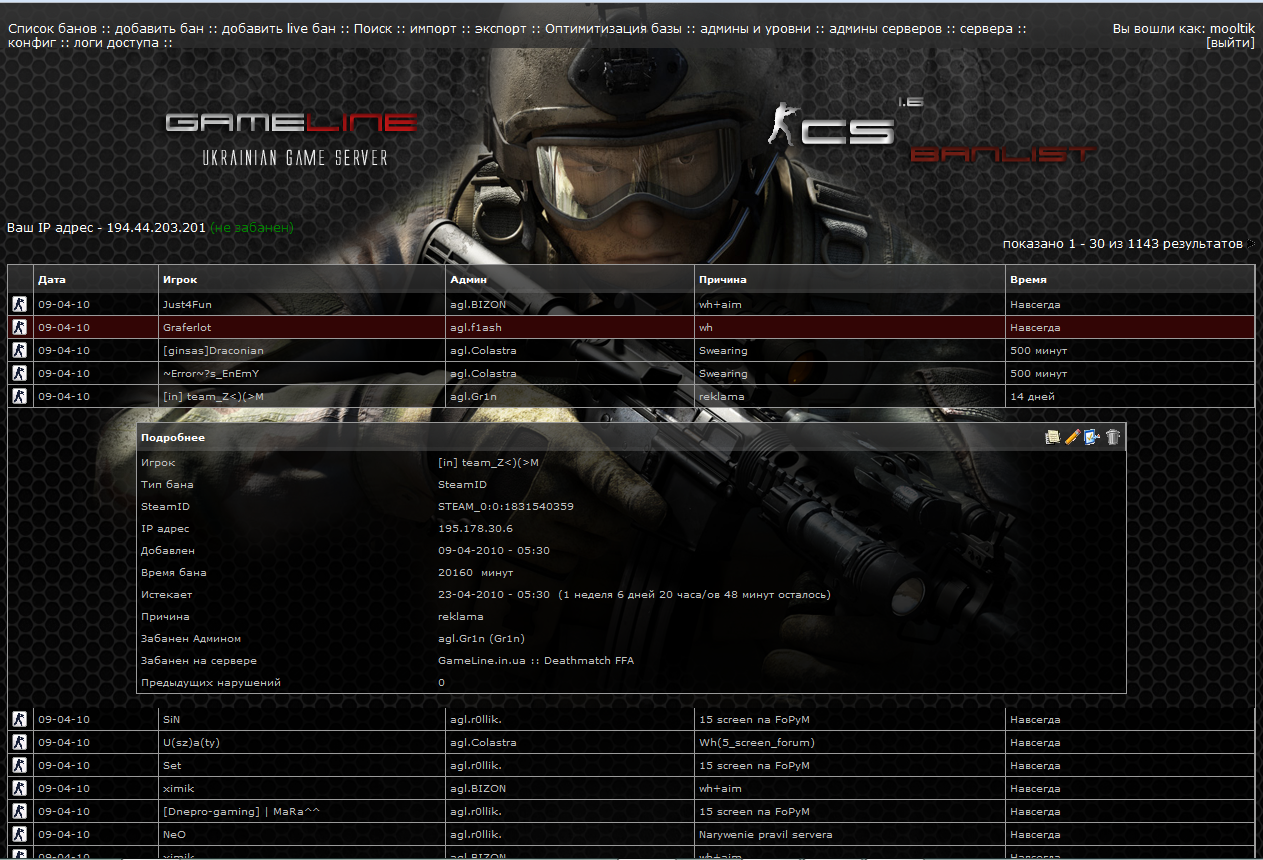1263x860 pixels.
Task: Click player [Dnepro-gaming] | MaRa^^ cell
Action: click(240, 811)
